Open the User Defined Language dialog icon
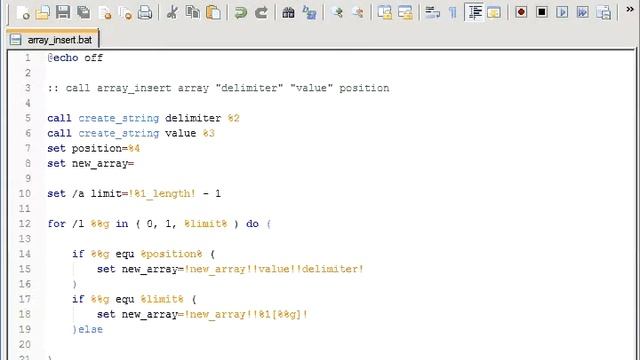Image resolution: width=640 pixels, height=360 pixels. tap(494, 13)
